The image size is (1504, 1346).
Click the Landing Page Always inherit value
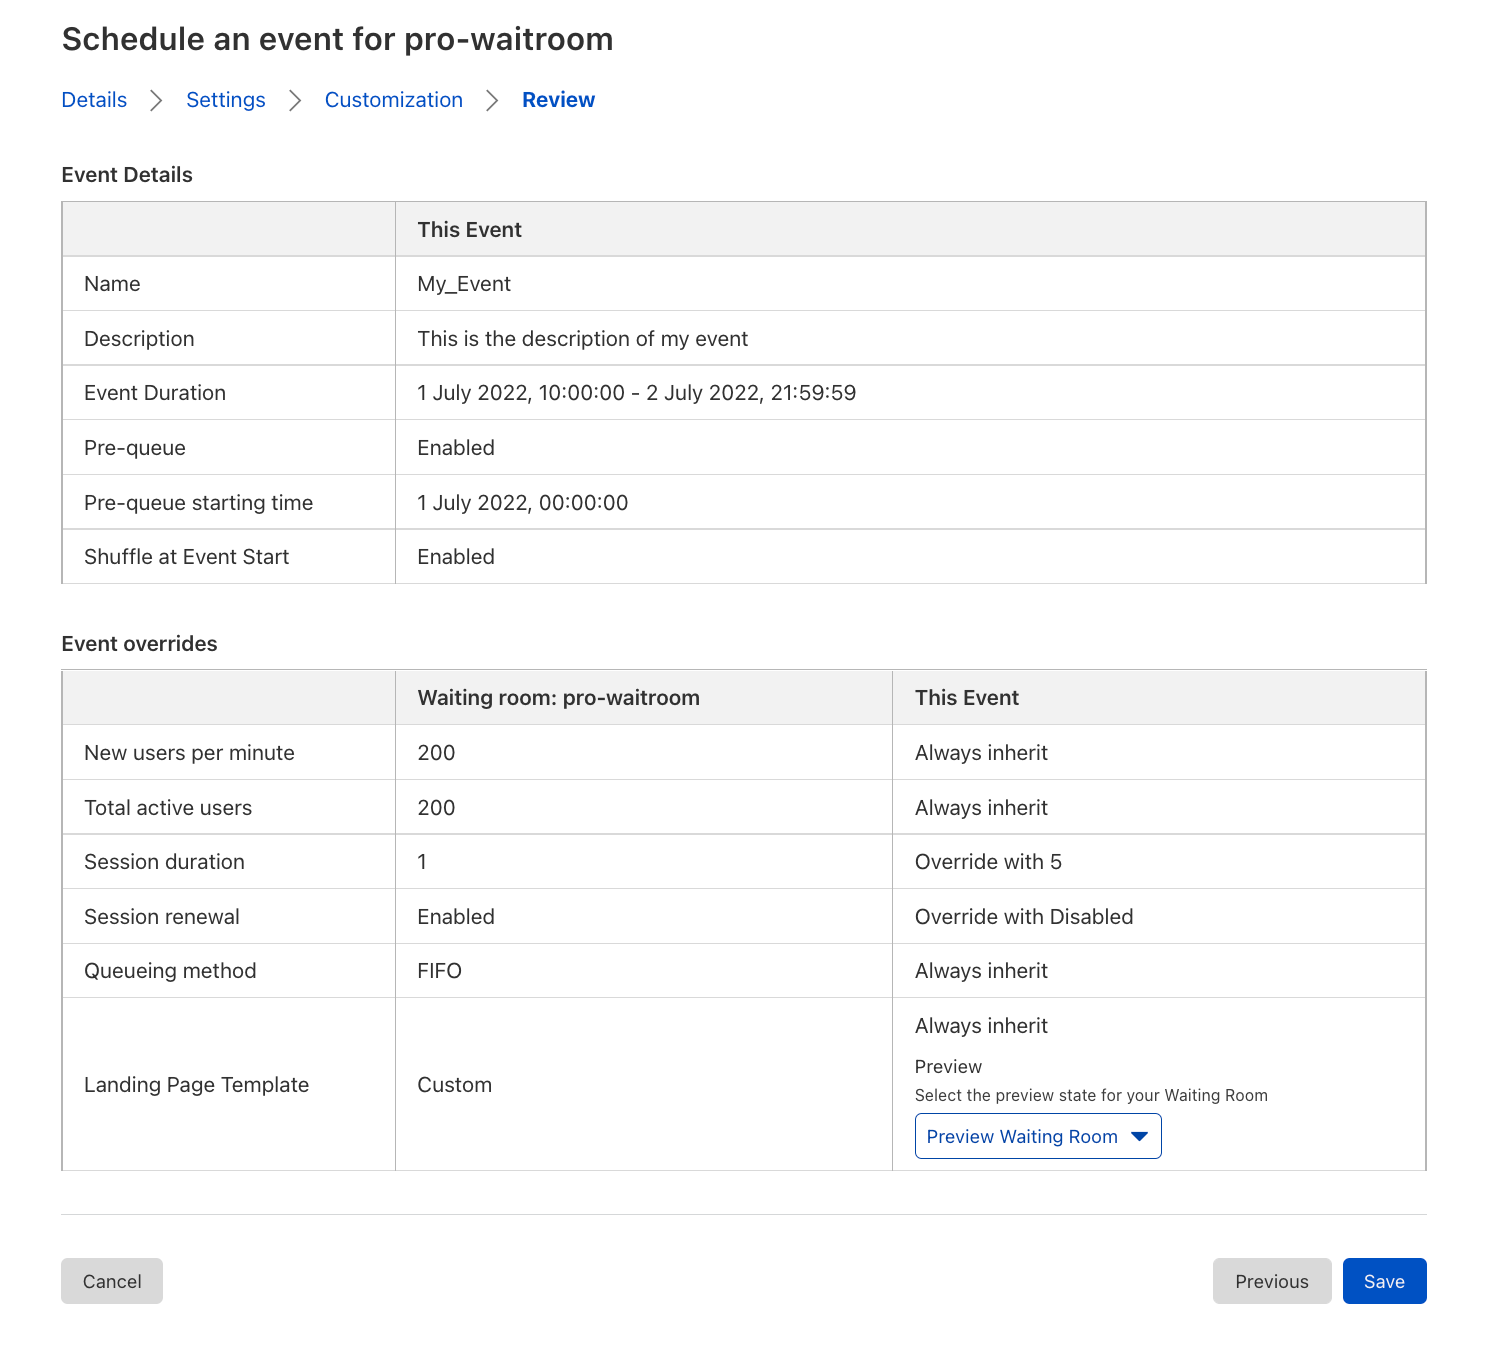[x=981, y=1026]
